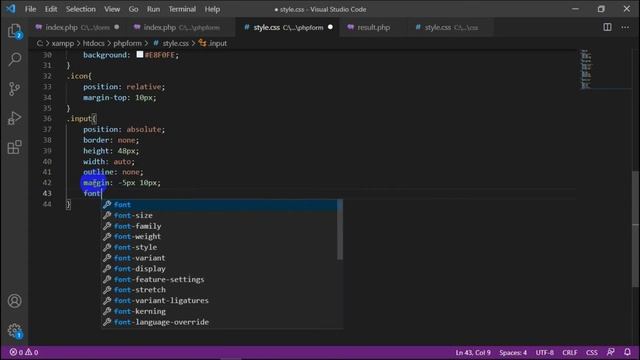The height and width of the screenshot is (360, 640).
Task: Open the Search view in activity bar
Action: [x=14, y=60]
